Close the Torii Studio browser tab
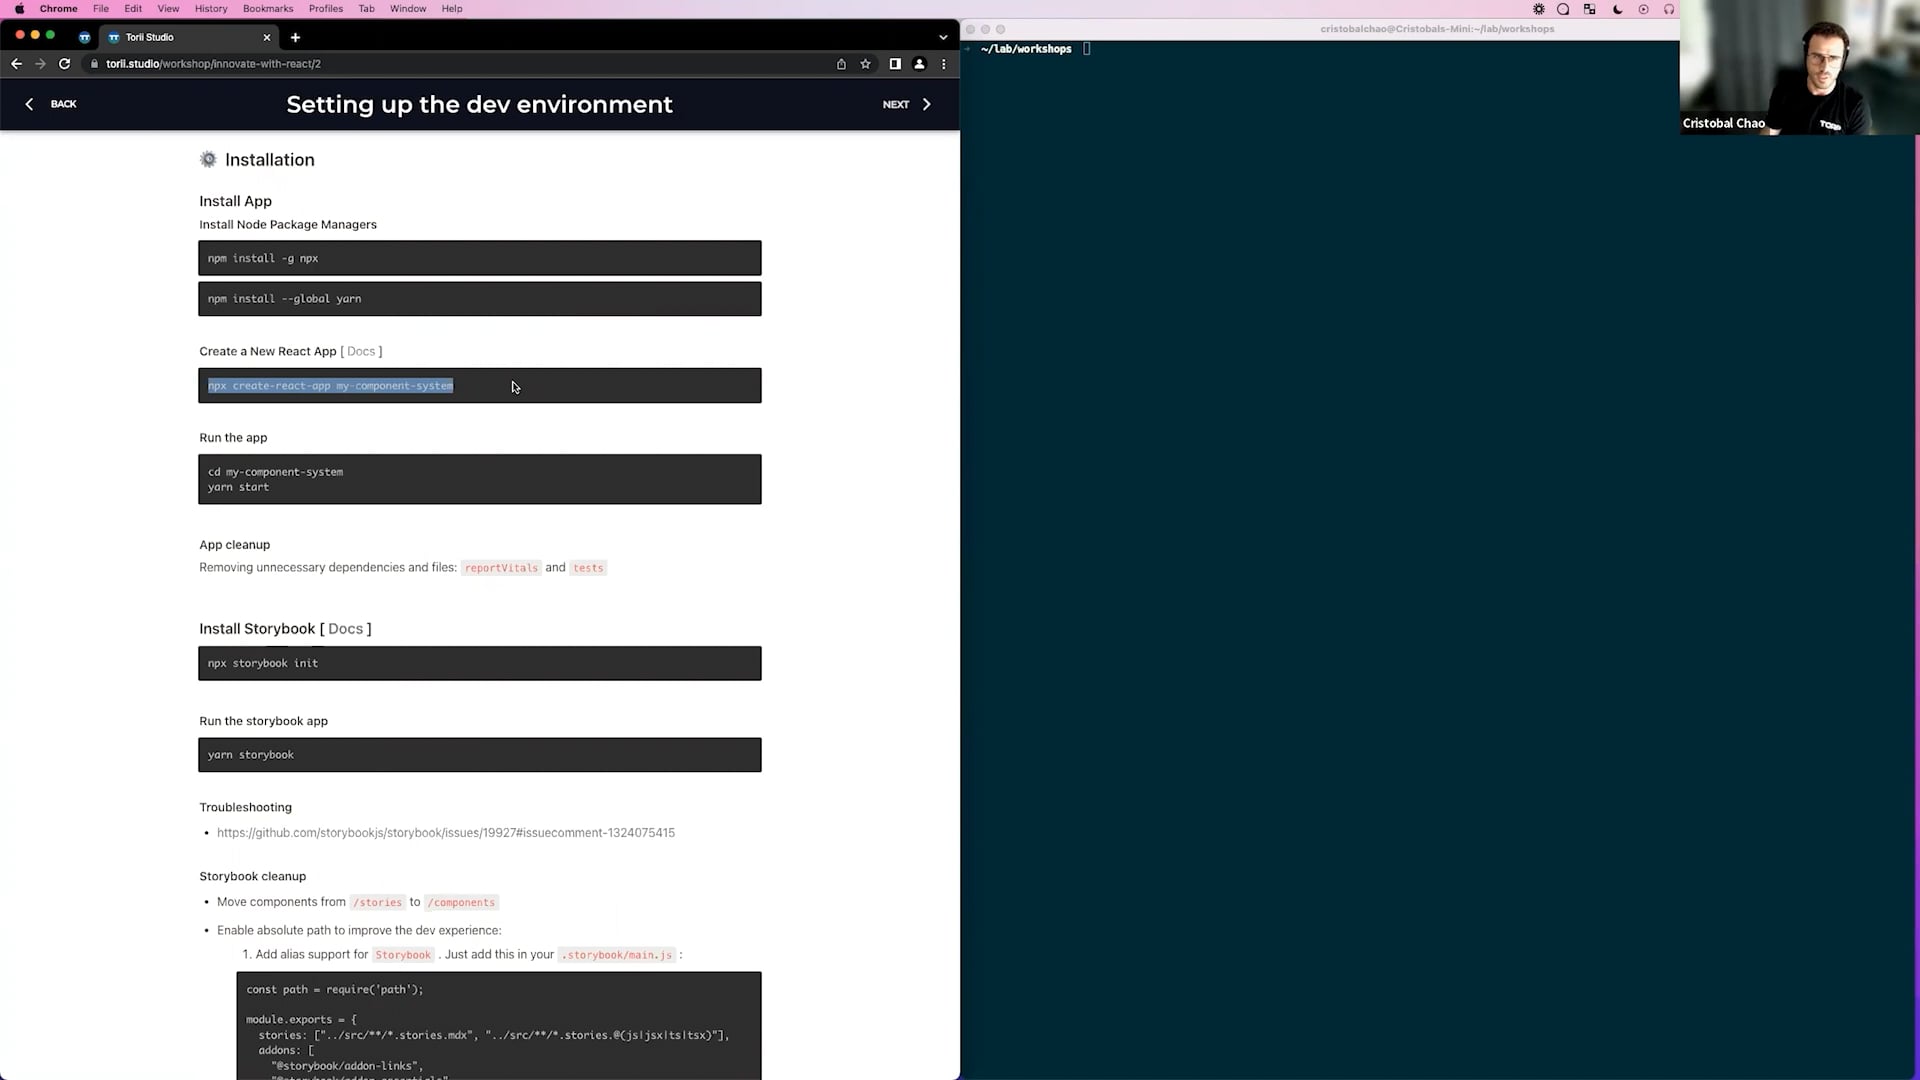This screenshot has height=1080, width=1920. pos(267,37)
